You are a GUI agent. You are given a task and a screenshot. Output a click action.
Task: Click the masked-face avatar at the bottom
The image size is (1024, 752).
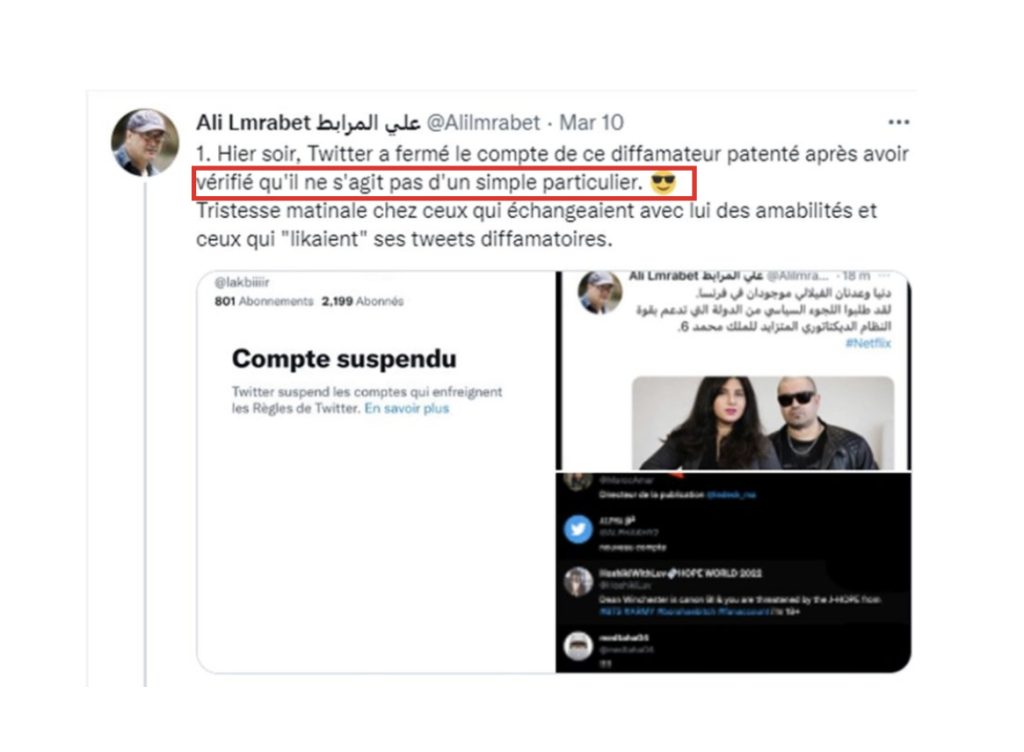[x=578, y=646]
